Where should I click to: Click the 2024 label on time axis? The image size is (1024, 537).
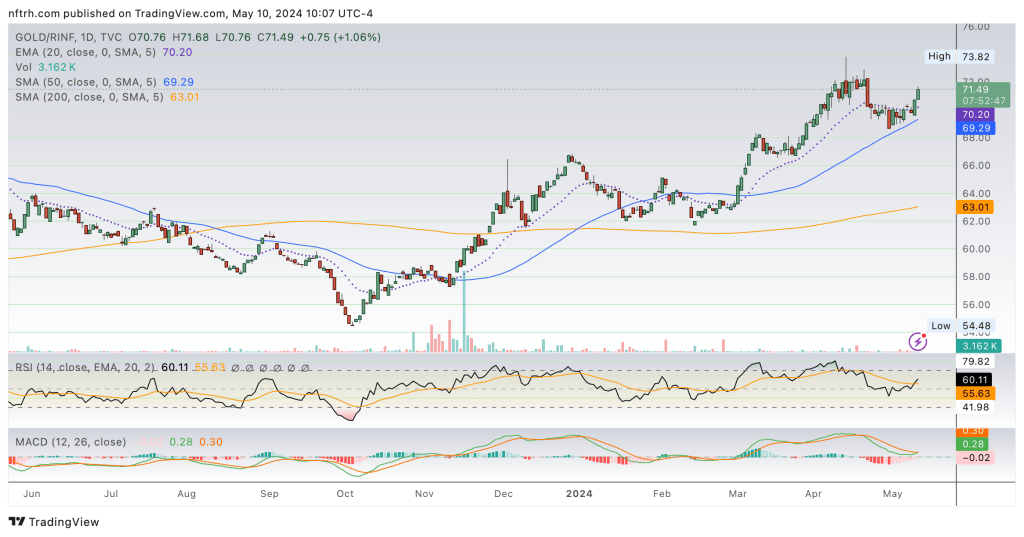tap(581, 493)
